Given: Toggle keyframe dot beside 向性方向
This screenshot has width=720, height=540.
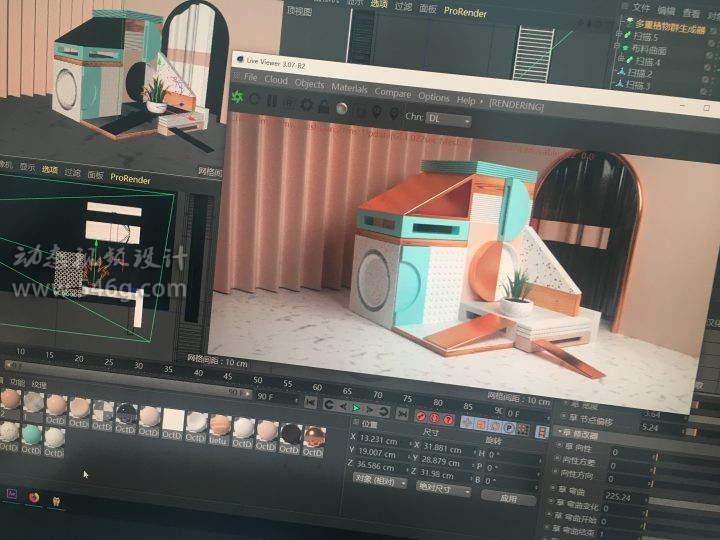Looking at the screenshot, I should coord(553,472).
